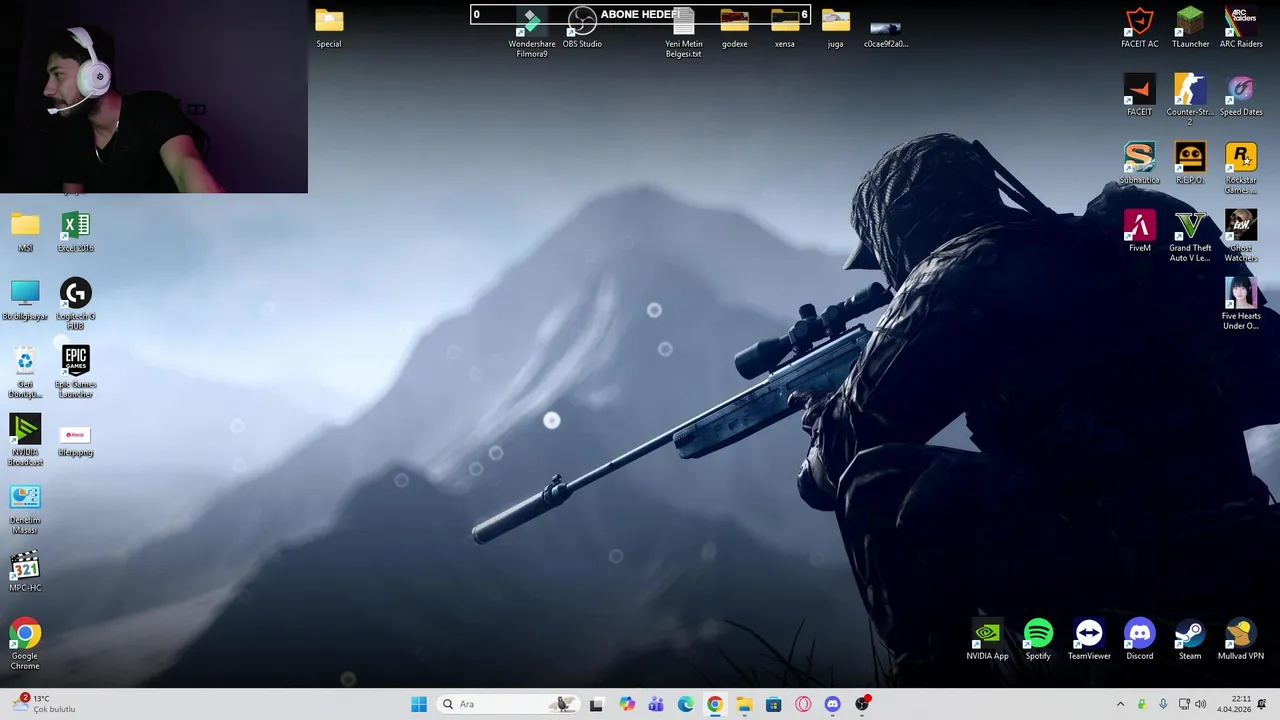This screenshot has height=720, width=1280.
Task: Open OBS Studio taskbar icon
Action: coord(863,704)
